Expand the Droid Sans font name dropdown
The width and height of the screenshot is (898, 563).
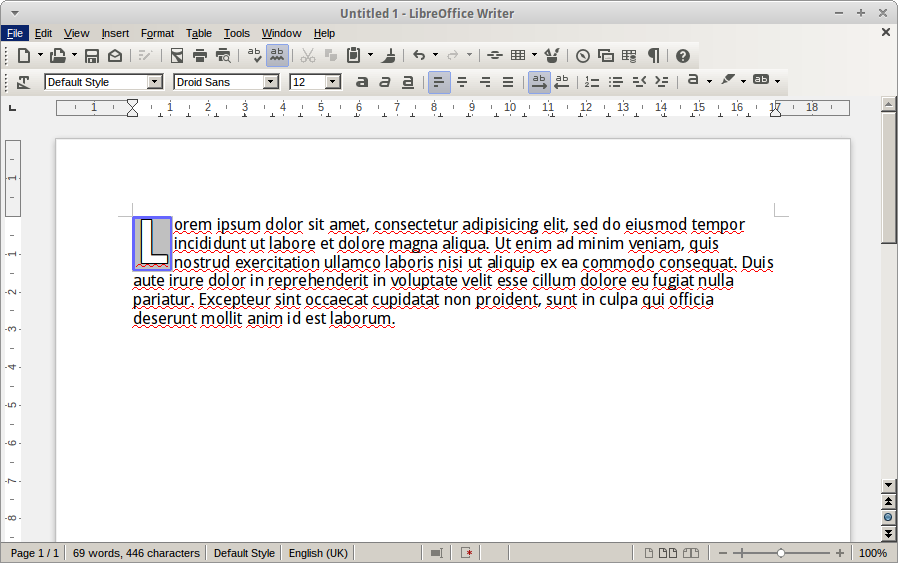270,82
